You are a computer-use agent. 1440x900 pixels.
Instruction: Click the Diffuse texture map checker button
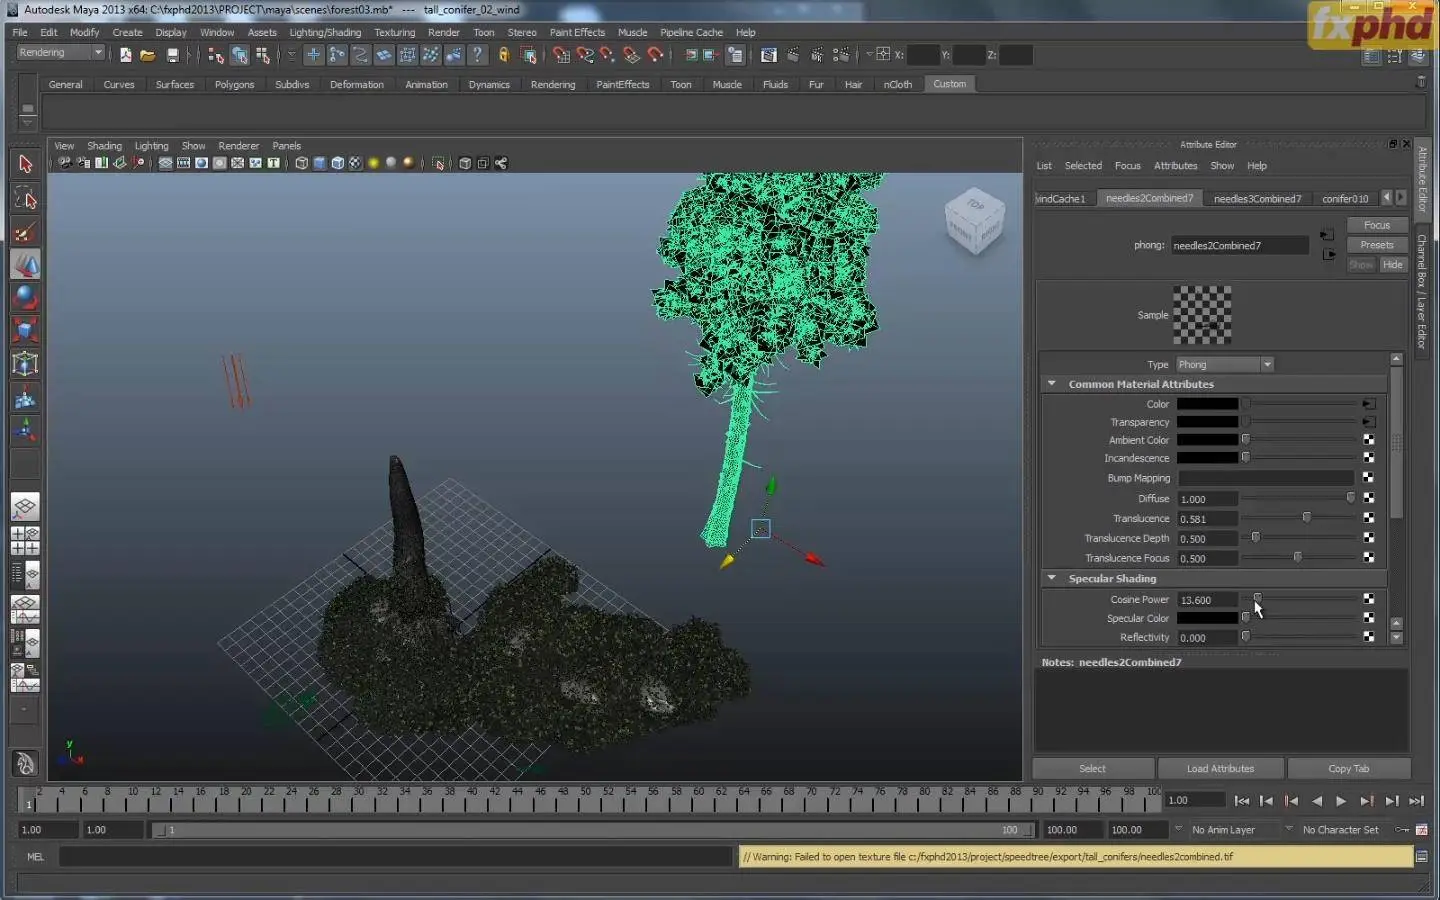(x=1368, y=498)
